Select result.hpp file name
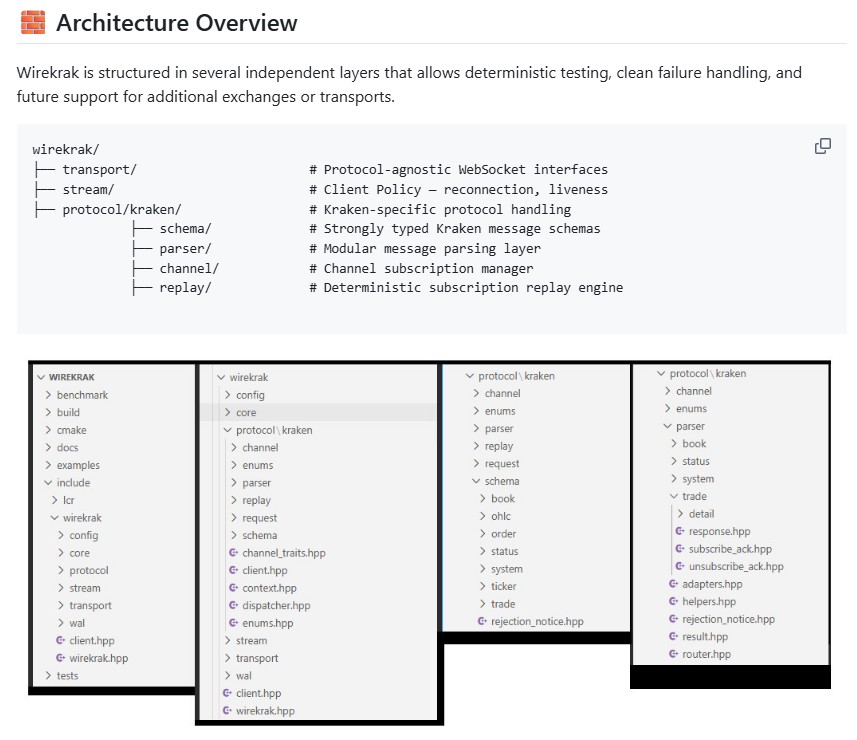The width and height of the screenshot is (857, 740). click(705, 636)
